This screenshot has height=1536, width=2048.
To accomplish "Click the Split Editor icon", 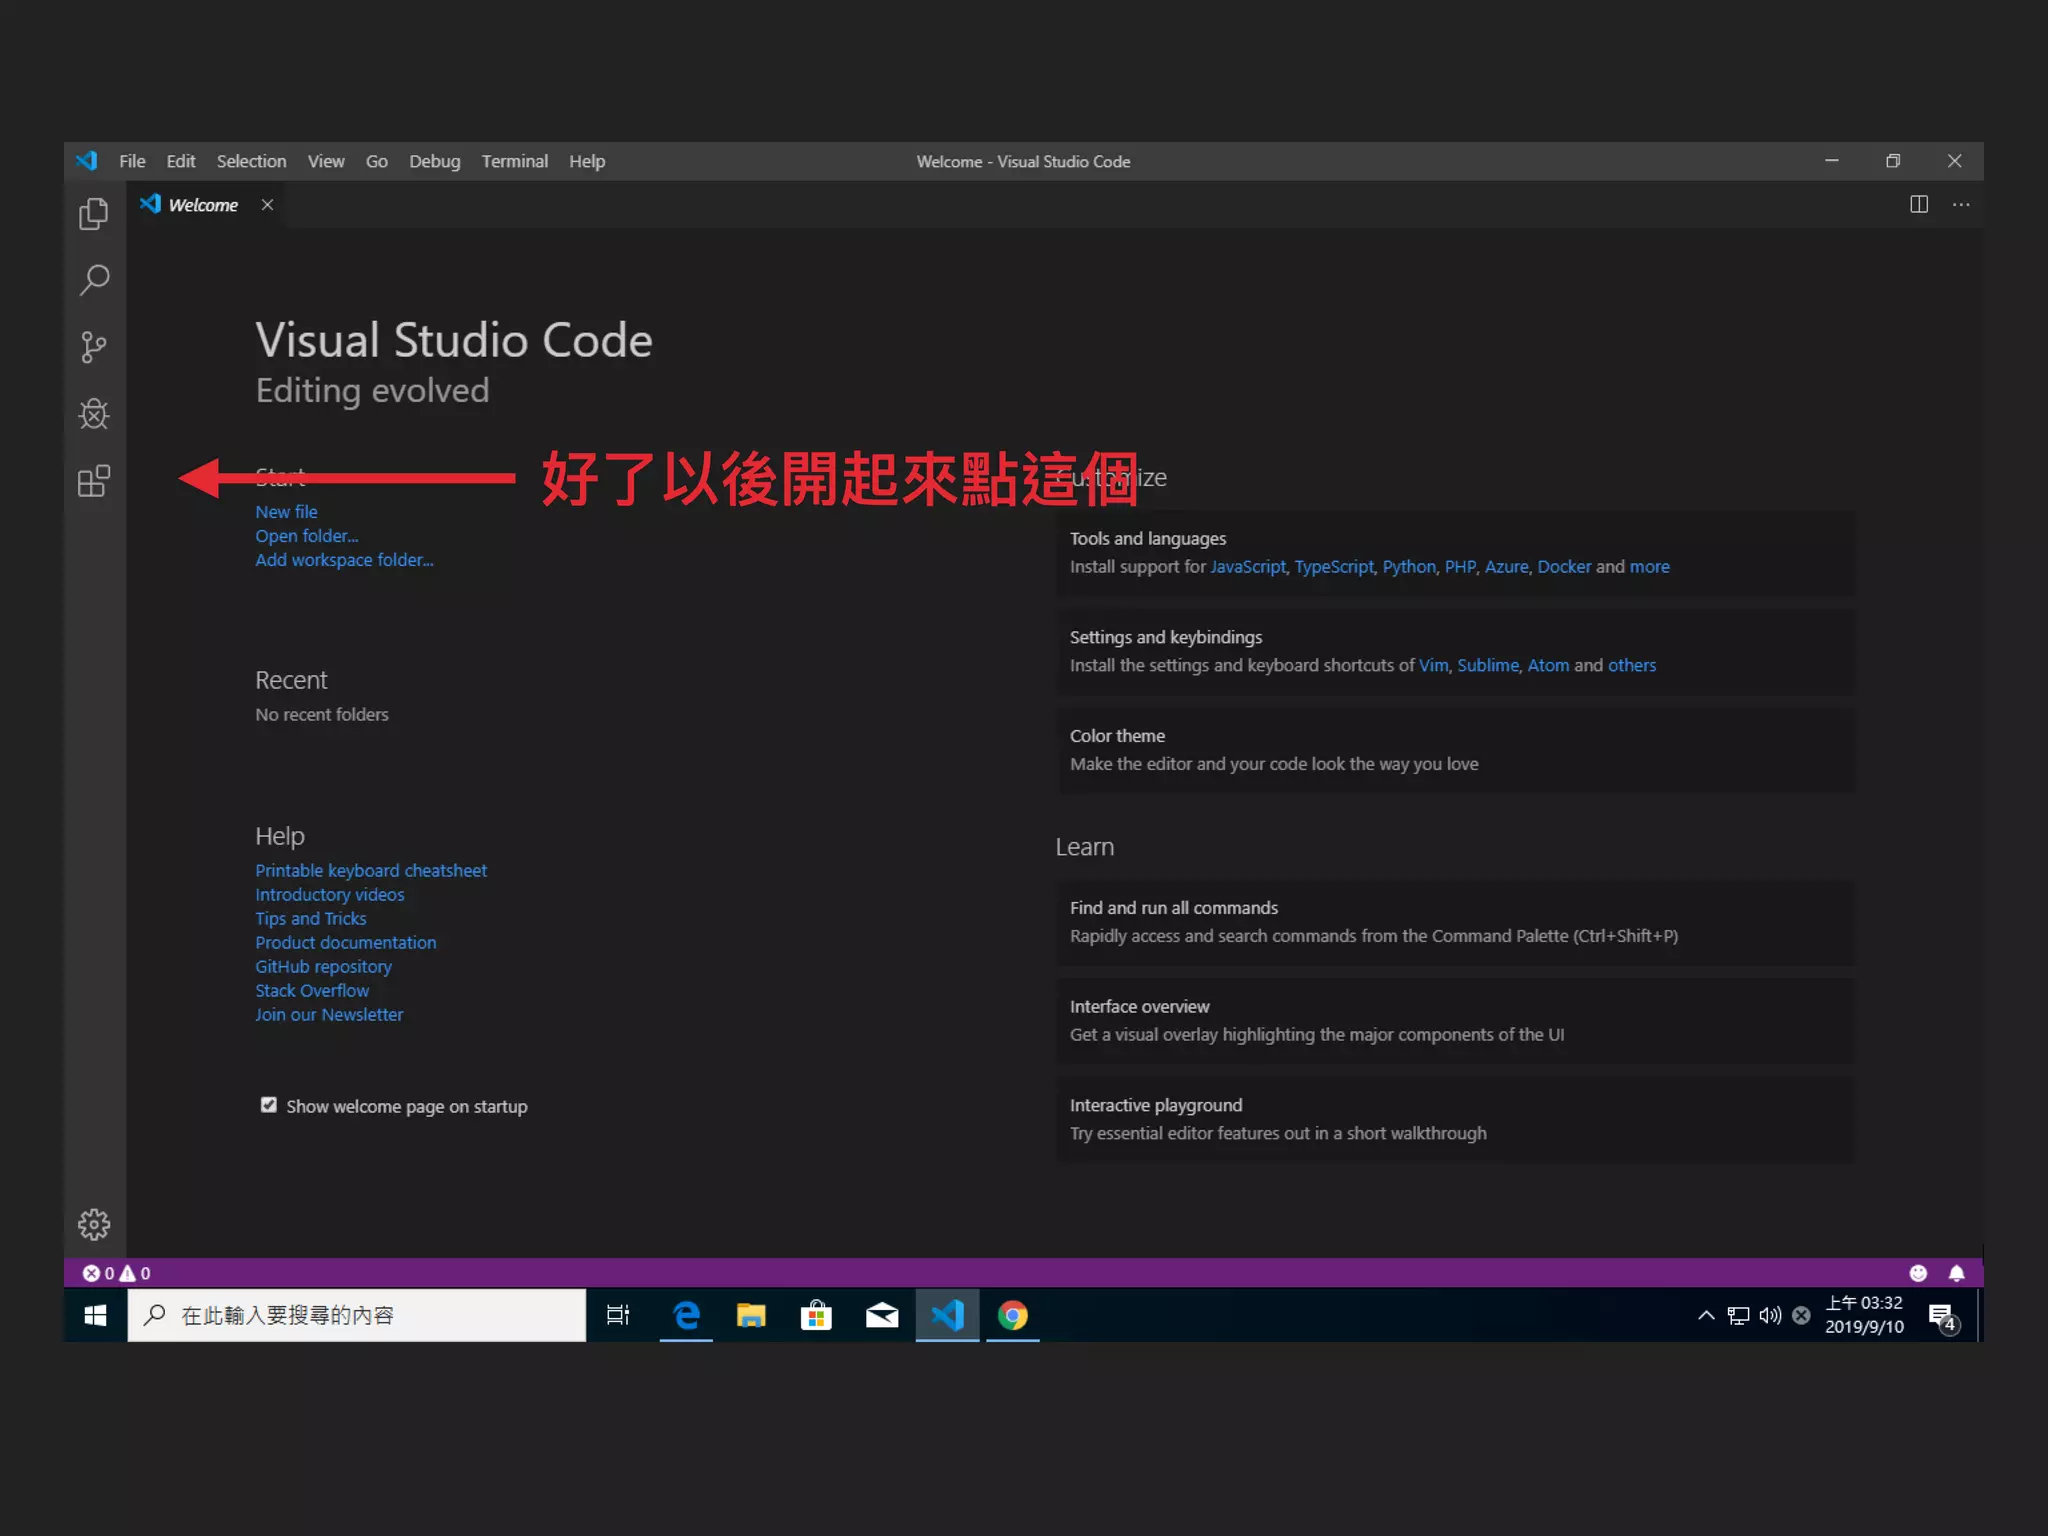I will click(1918, 204).
